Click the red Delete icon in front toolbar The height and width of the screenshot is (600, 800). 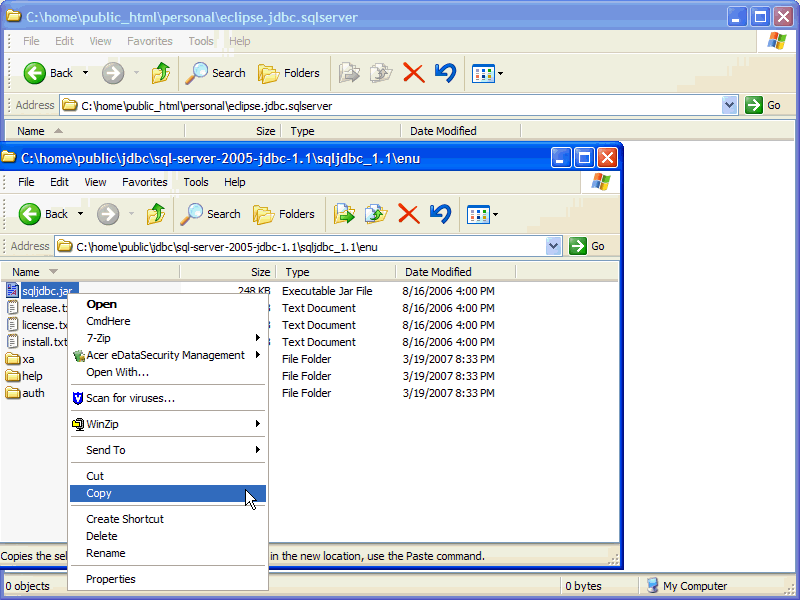click(x=408, y=214)
